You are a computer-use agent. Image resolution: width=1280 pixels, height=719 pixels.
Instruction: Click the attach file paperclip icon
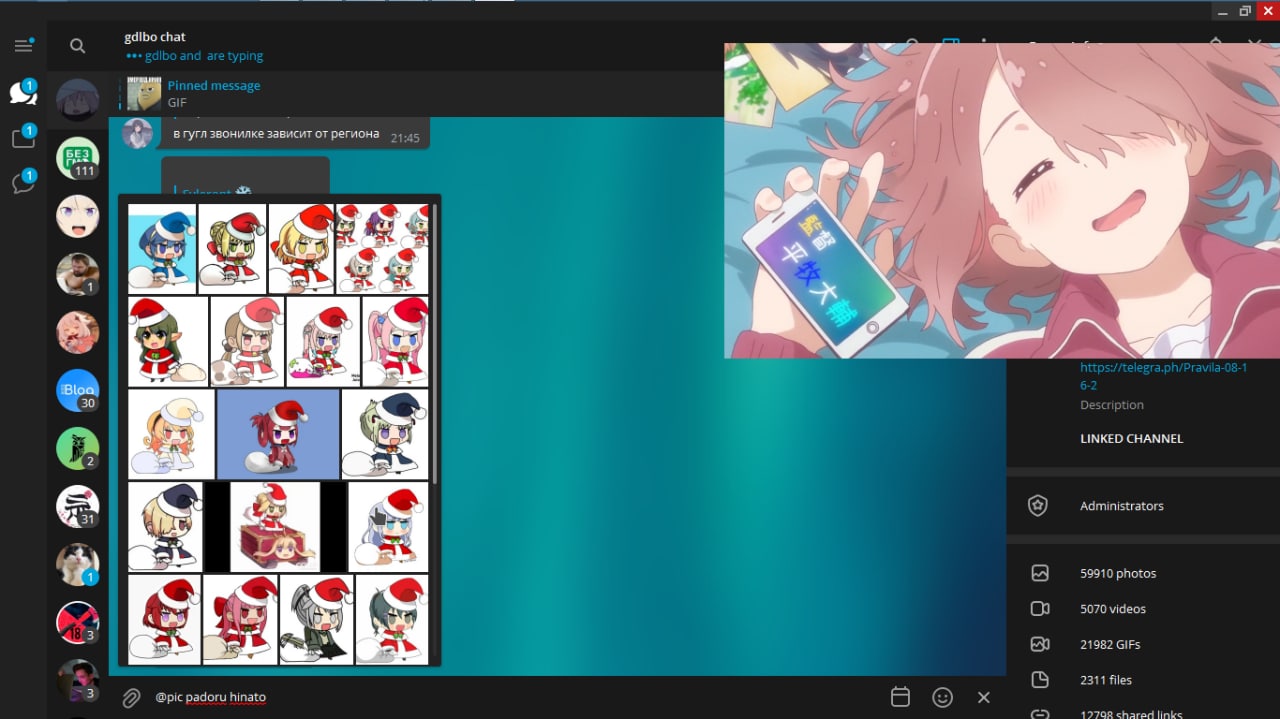coord(131,698)
